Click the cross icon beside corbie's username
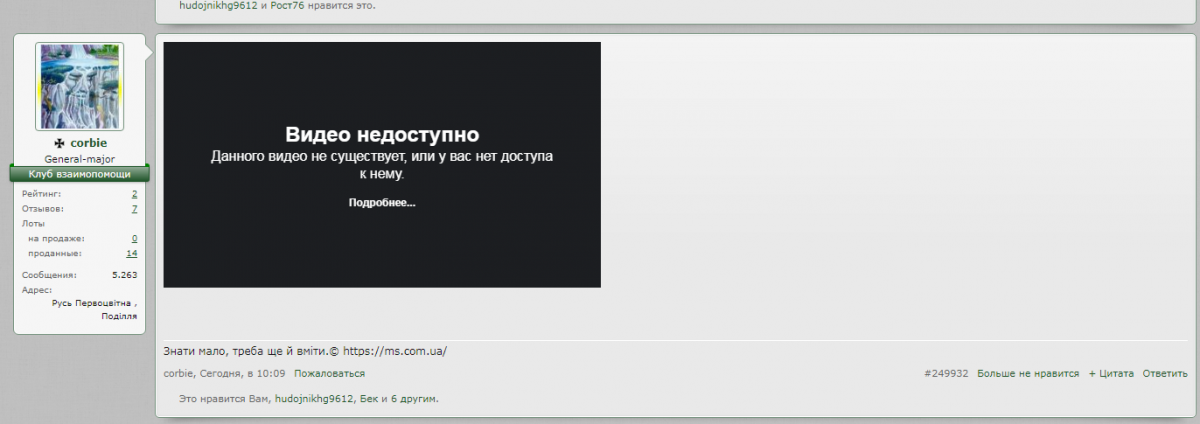1200x424 pixels. [x=59, y=143]
